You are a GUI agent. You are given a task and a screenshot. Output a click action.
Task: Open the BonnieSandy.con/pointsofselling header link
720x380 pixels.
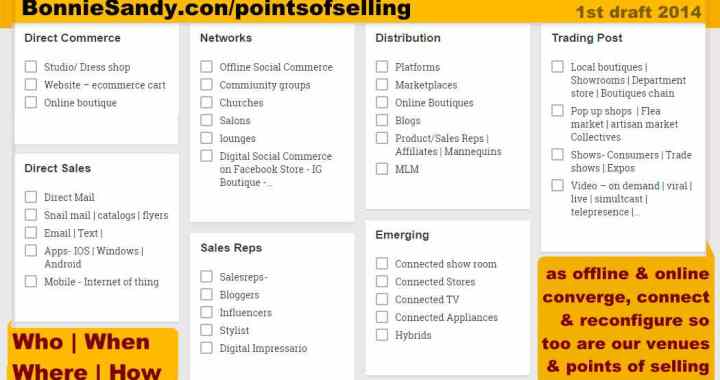click(x=216, y=8)
